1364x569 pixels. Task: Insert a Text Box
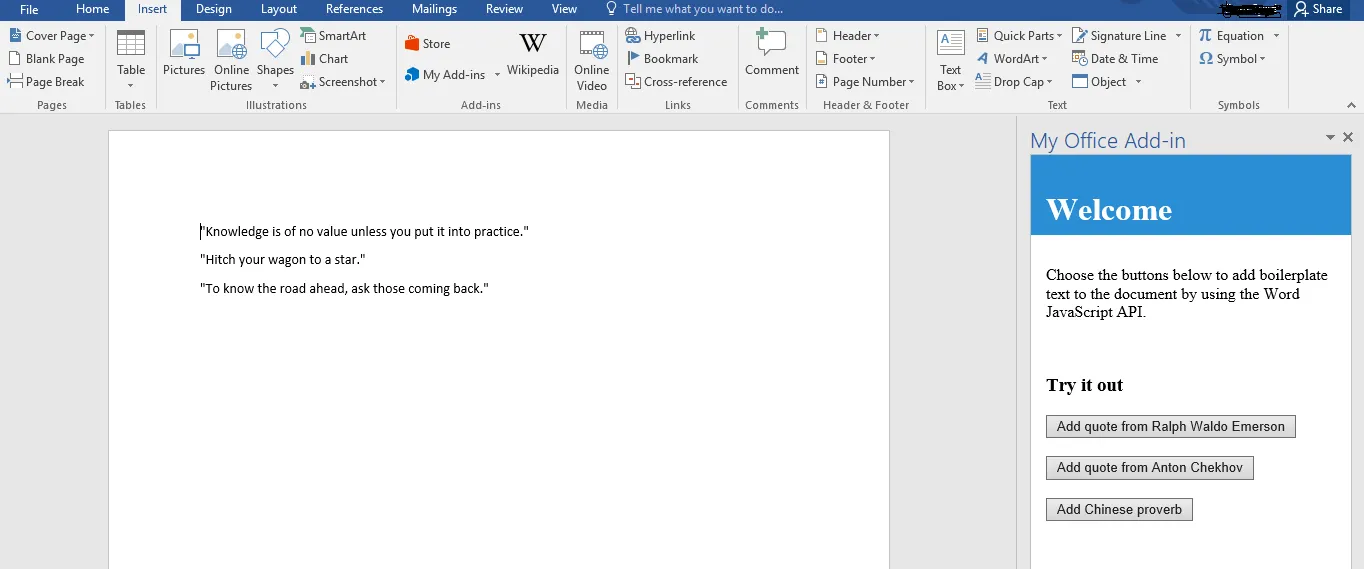click(x=950, y=60)
